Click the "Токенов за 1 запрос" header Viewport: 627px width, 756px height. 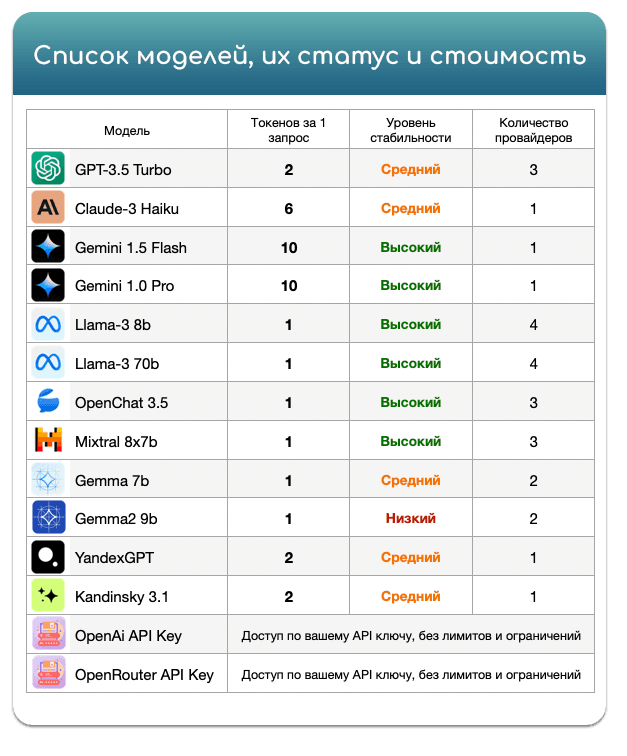tap(288, 130)
